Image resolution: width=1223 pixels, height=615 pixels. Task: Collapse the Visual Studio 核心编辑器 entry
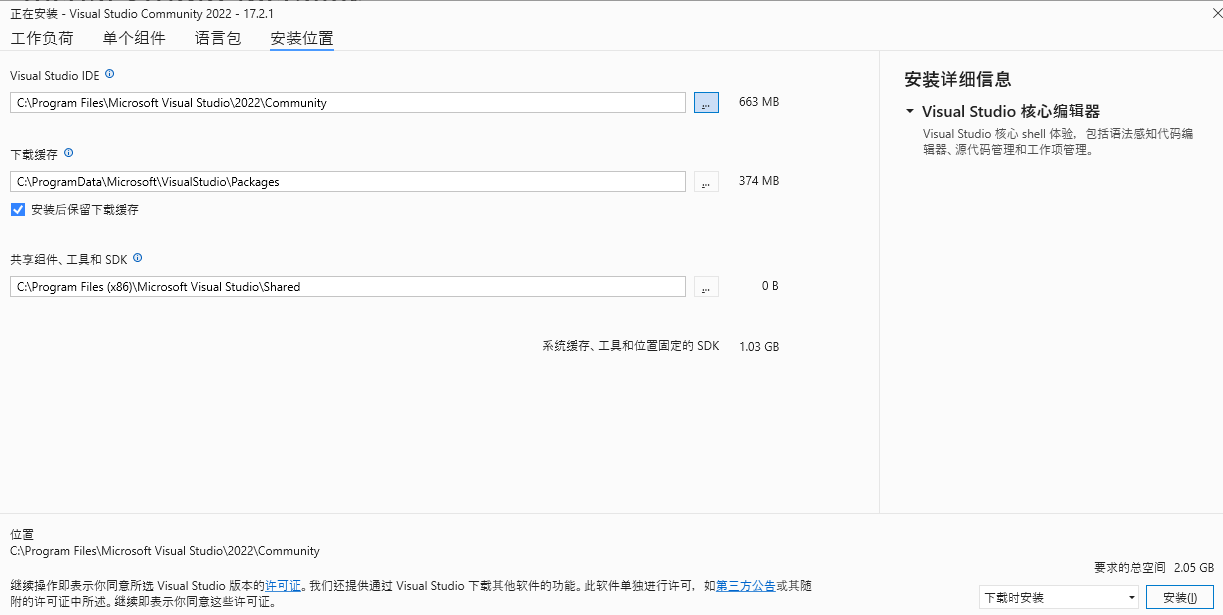(910, 111)
